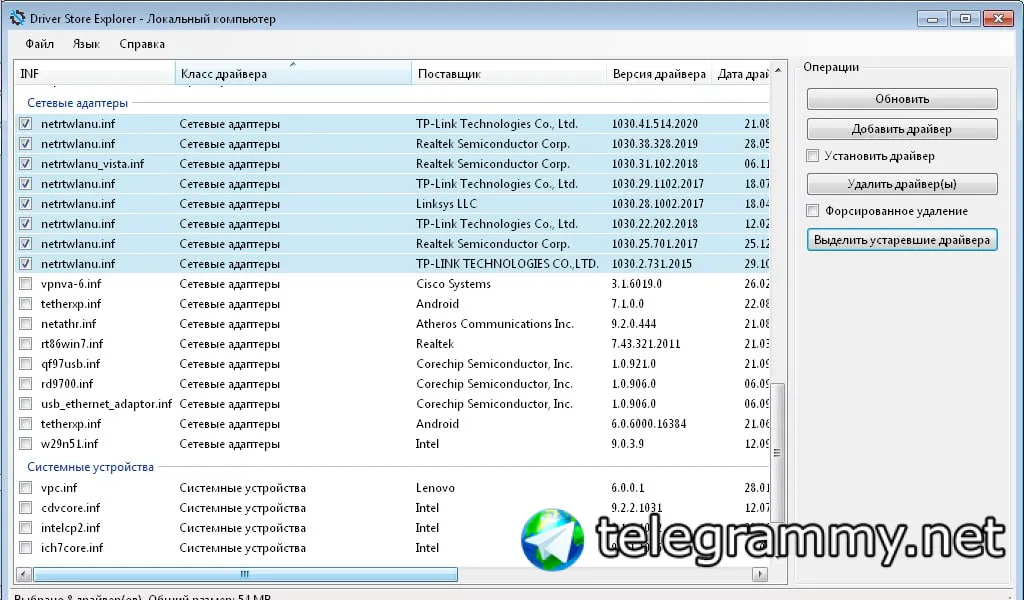The image size is (1024, 600).
Task: Select version 1030.22.202.2018 cell
Action: [x=654, y=224]
